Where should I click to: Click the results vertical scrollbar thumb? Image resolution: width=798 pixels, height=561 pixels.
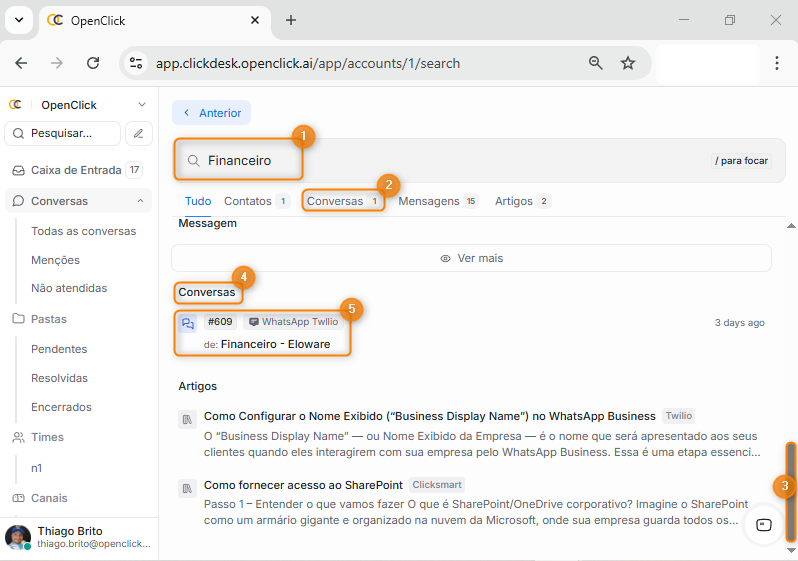point(790,490)
